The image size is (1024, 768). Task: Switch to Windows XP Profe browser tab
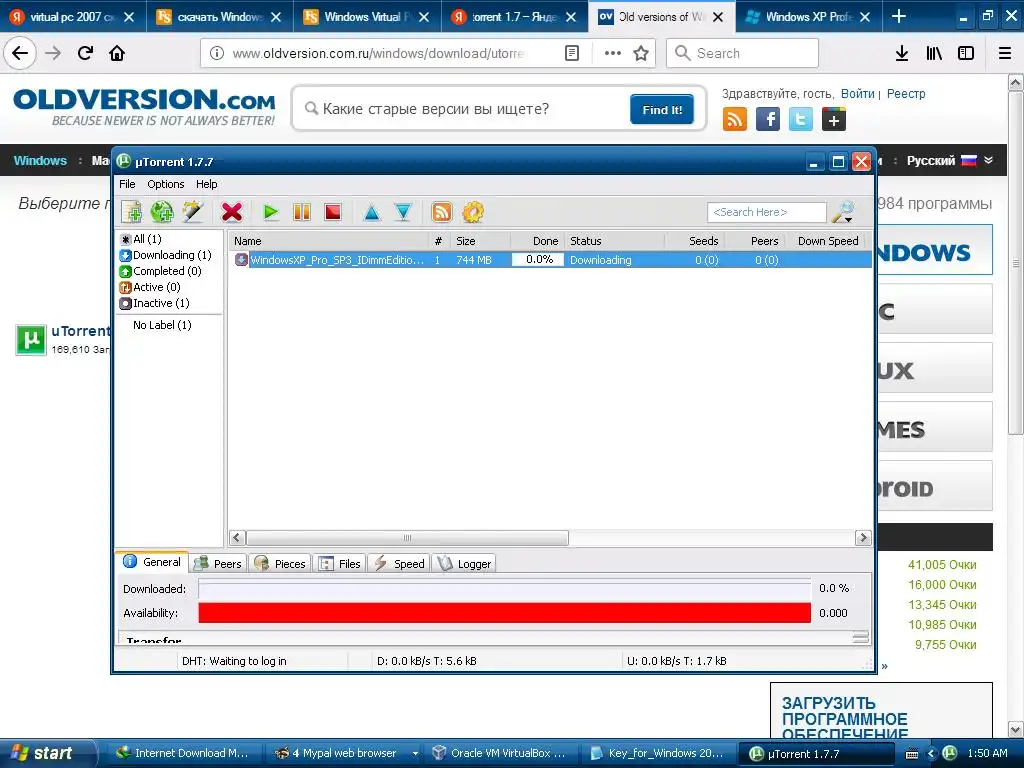(808, 17)
